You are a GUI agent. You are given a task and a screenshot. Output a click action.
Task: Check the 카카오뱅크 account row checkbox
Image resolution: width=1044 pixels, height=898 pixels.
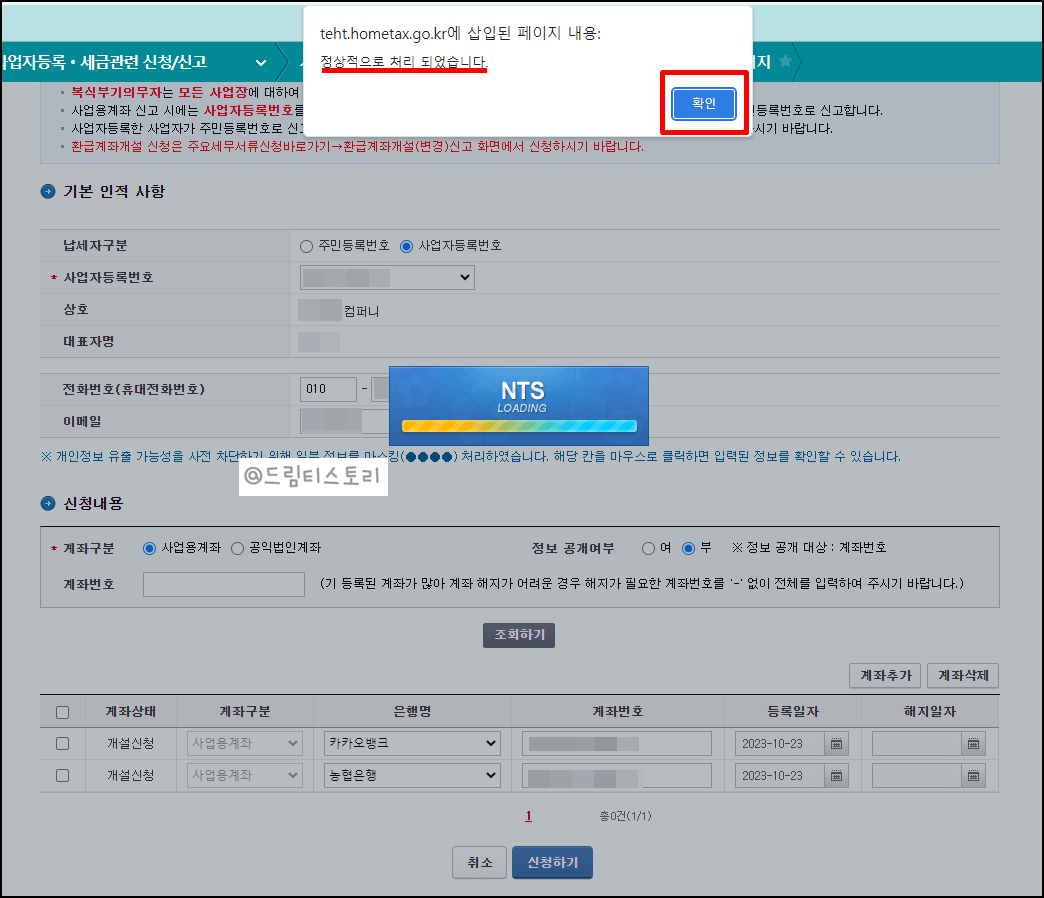[62, 743]
